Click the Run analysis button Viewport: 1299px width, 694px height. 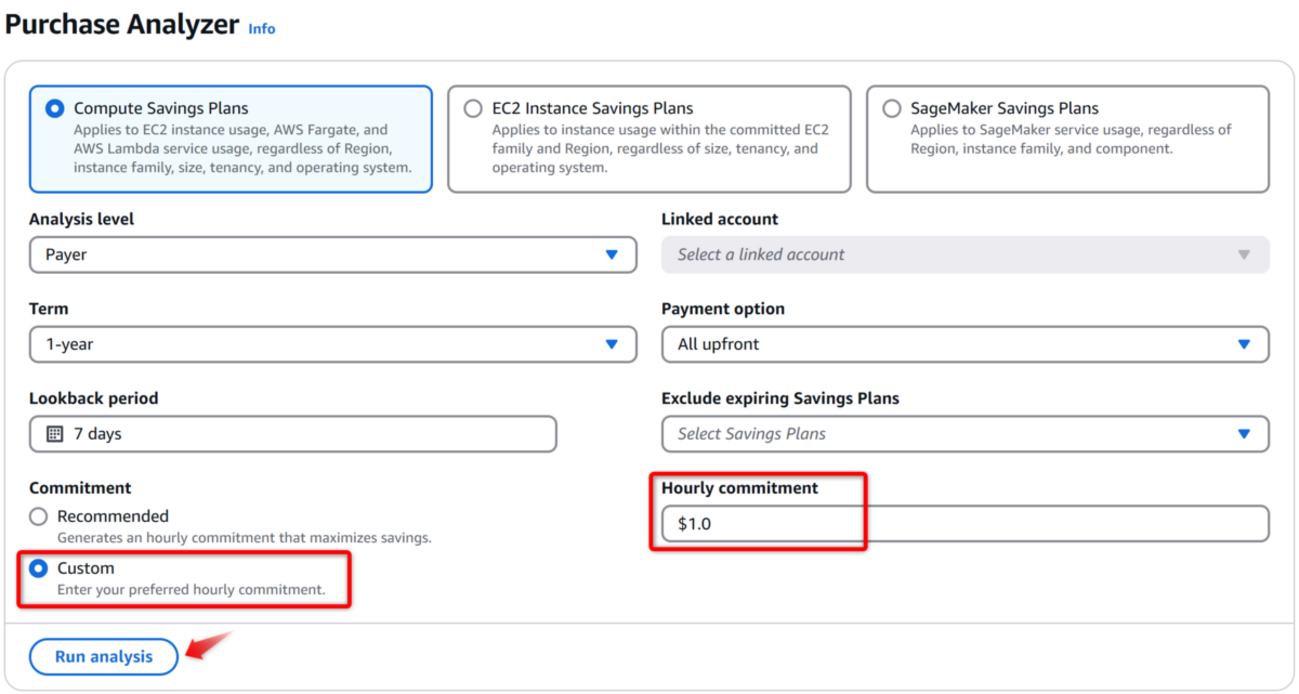[104, 657]
